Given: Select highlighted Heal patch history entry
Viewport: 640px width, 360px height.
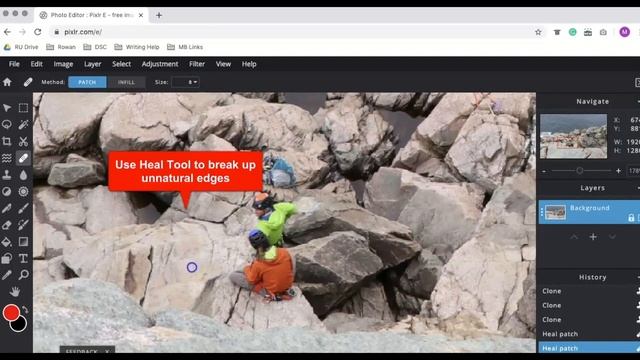Looking at the screenshot, I should click(x=588, y=348).
